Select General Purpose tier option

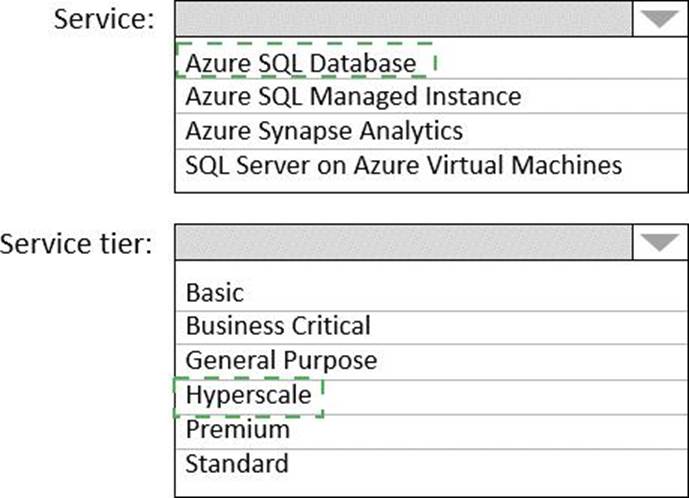tap(281, 360)
